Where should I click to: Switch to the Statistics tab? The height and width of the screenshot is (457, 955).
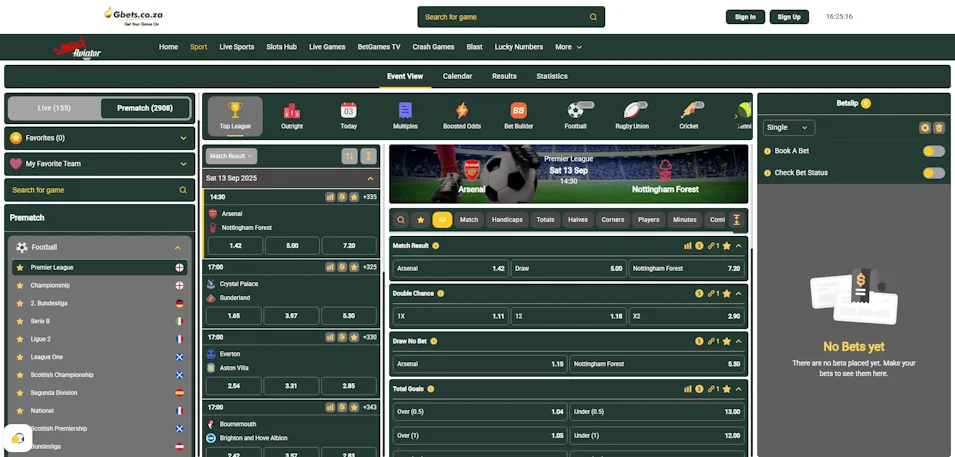(x=552, y=76)
